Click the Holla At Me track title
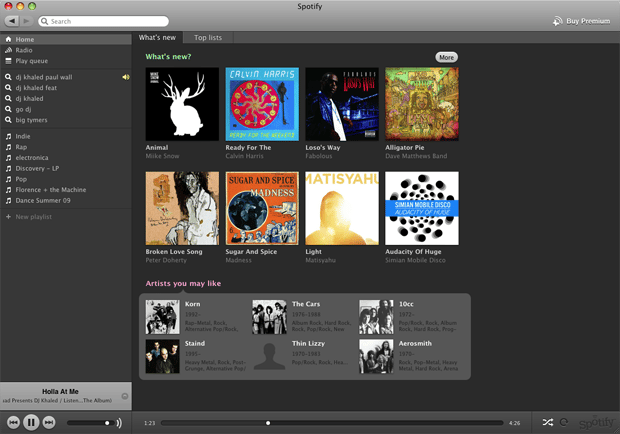 [x=60, y=391]
